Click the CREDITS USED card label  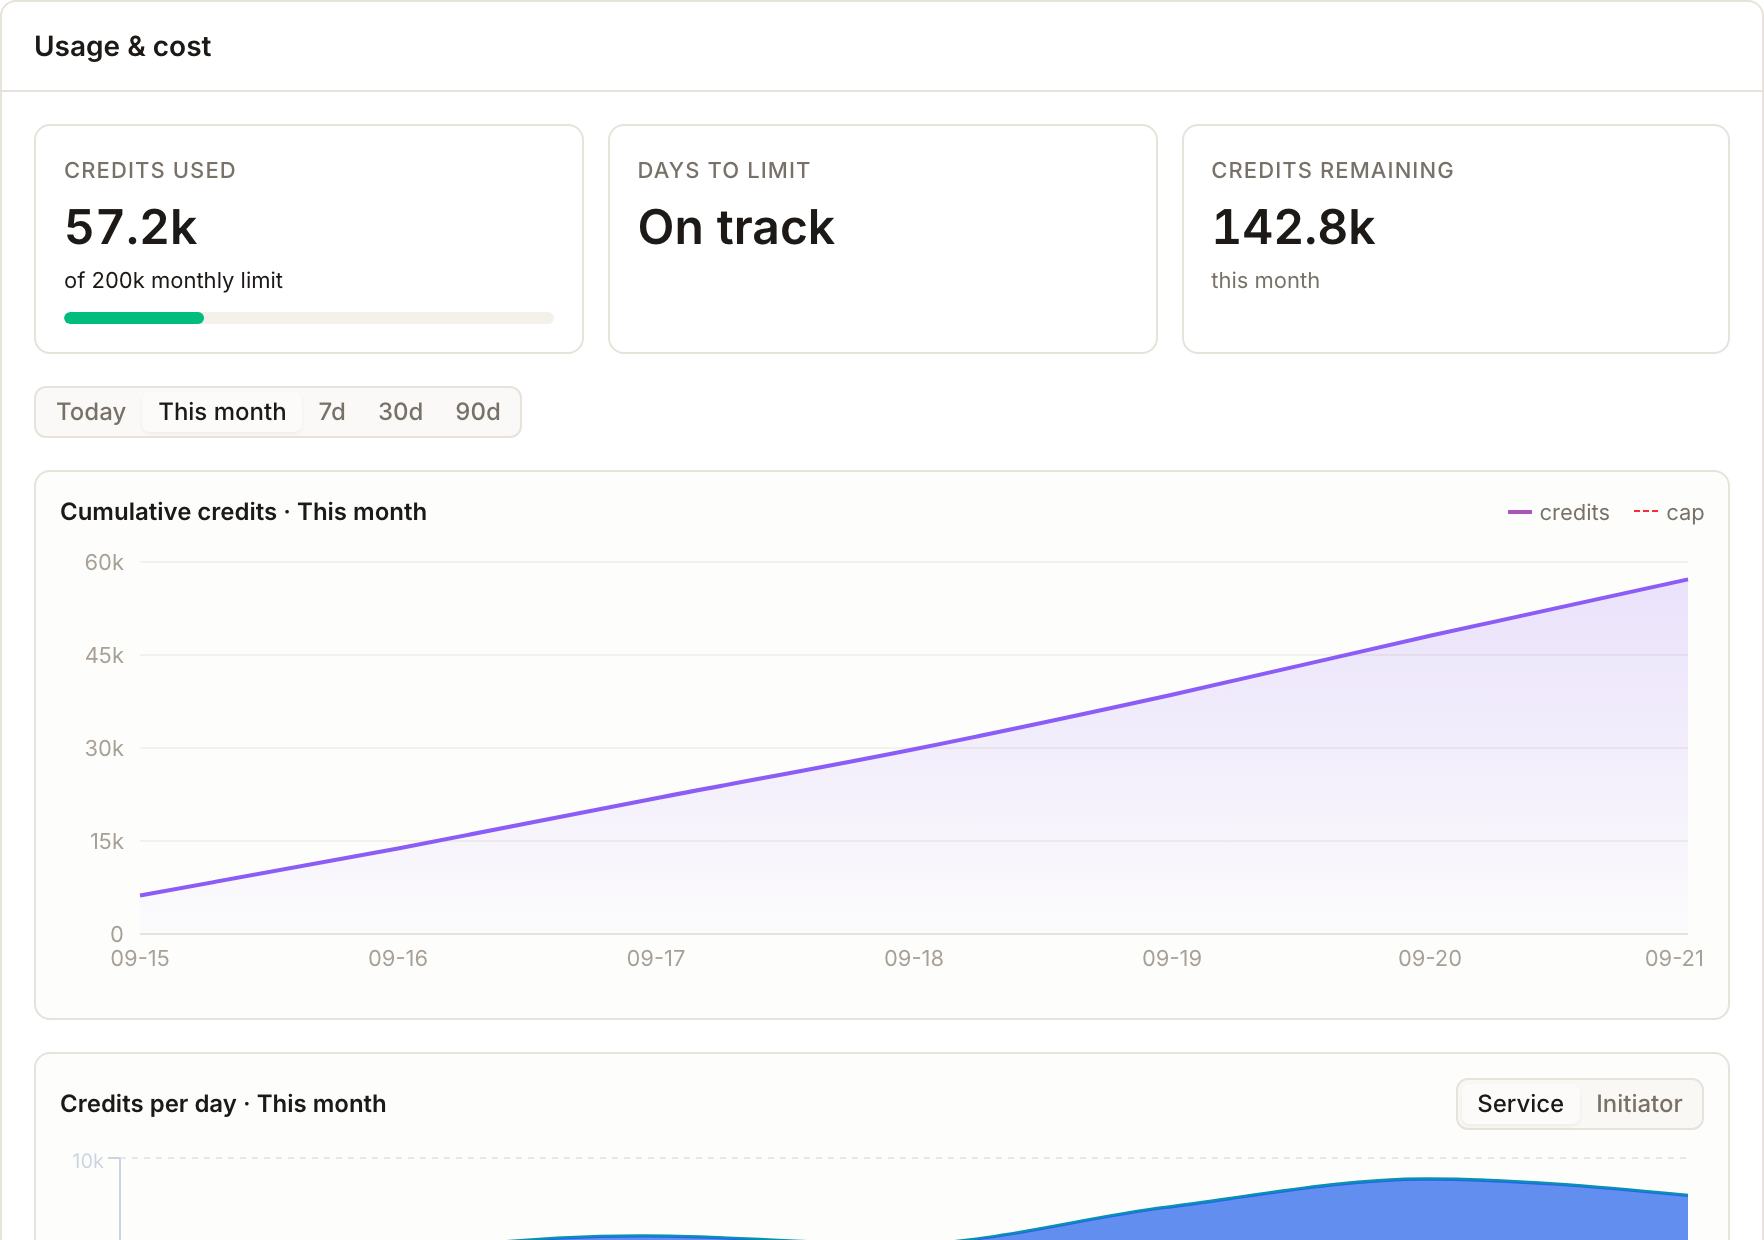pyautogui.click(x=150, y=171)
